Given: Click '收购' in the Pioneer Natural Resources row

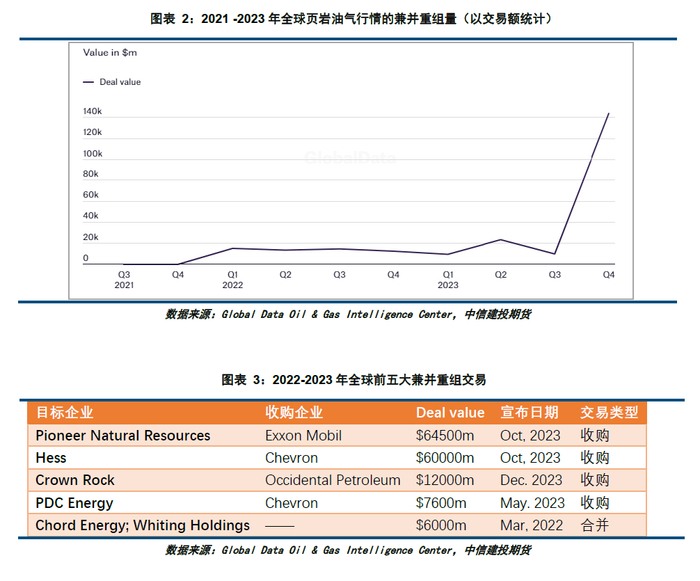Looking at the screenshot, I should pyautogui.click(x=595, y=435).
